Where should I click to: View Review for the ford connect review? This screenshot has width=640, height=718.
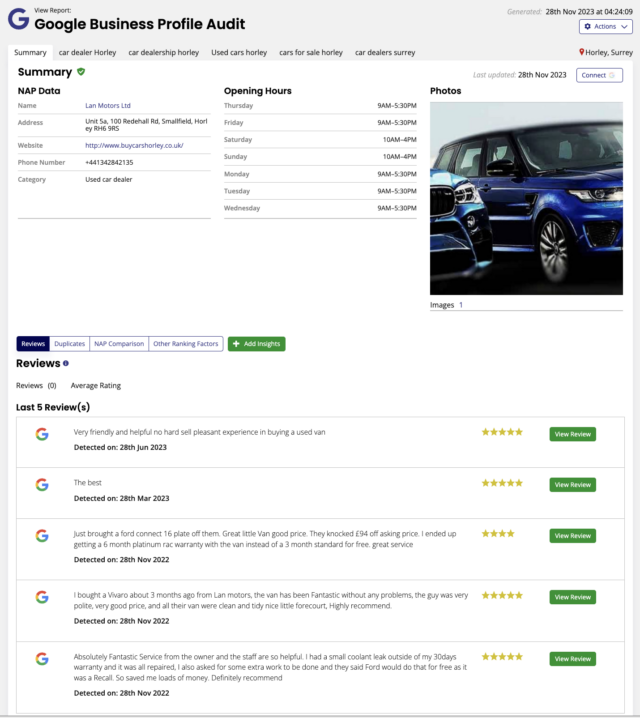point(573,536)
